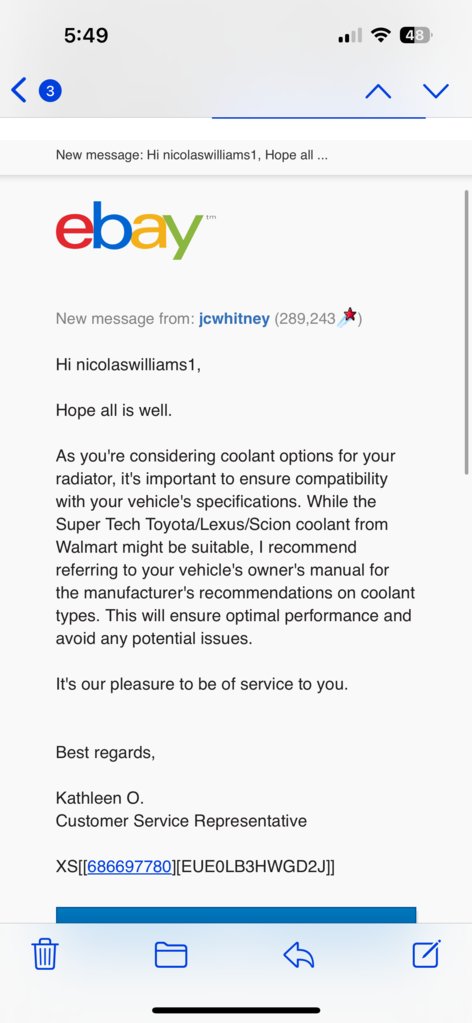Compose a new email with pencil icon

pyautogui.click(x=427, y=954)
